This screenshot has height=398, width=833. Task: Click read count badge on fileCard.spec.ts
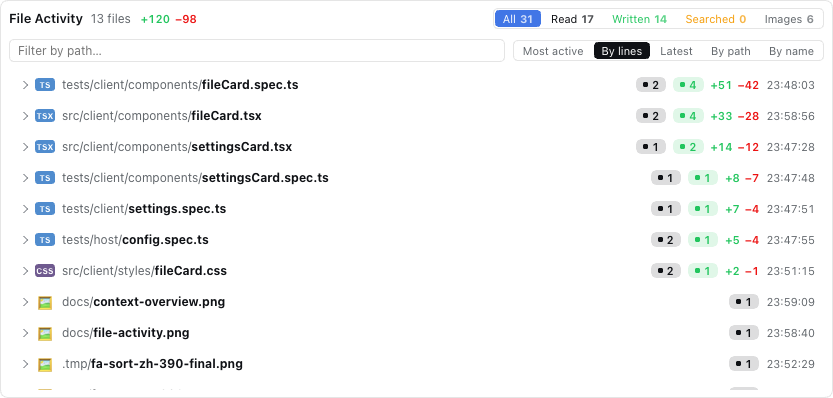coord(651,85)
